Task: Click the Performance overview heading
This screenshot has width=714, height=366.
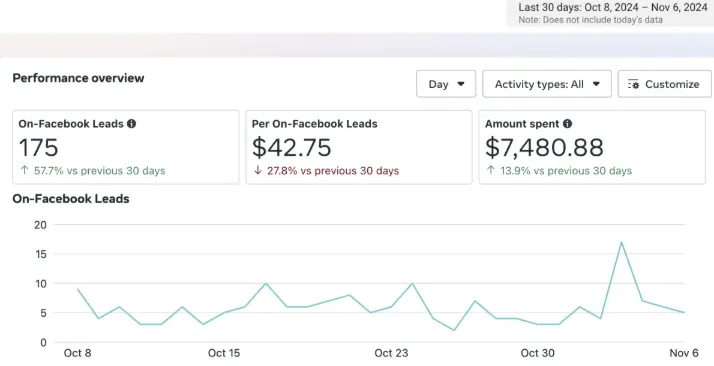Action: 78,78
